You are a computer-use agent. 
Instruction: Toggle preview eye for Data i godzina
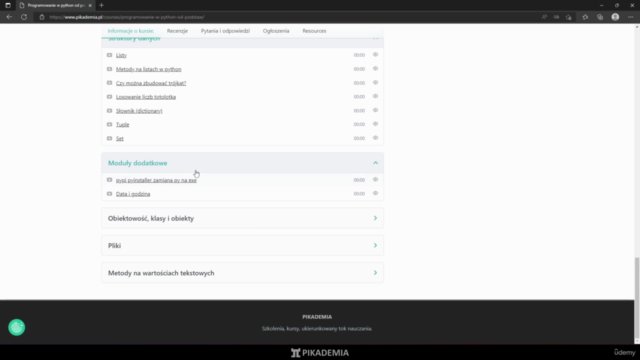pyautogui.click(x=375, y=193)
